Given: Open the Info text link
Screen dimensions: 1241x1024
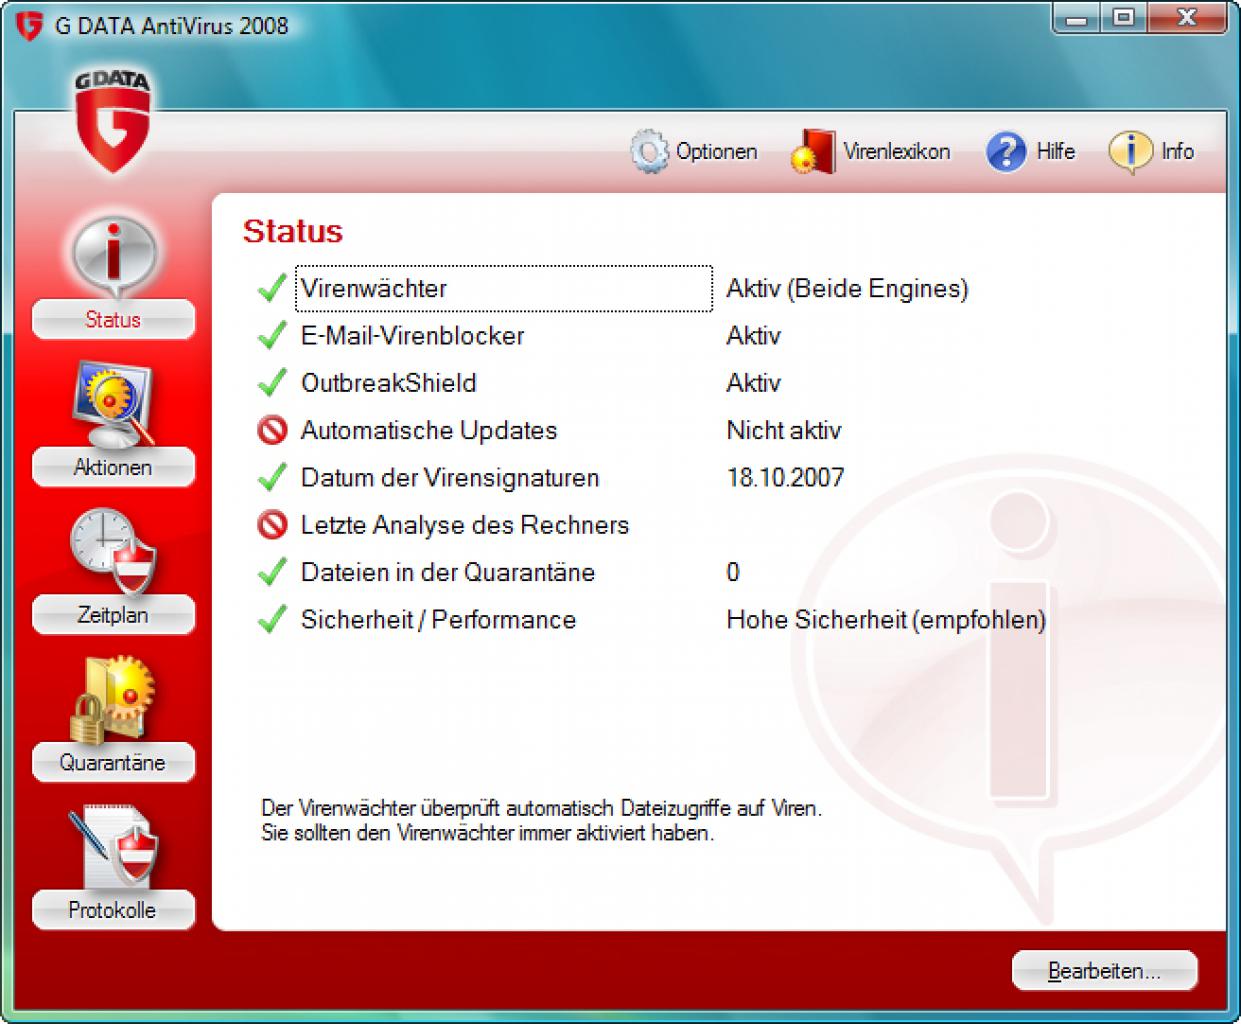Looking at the screenshot, I should [1177, 152].
